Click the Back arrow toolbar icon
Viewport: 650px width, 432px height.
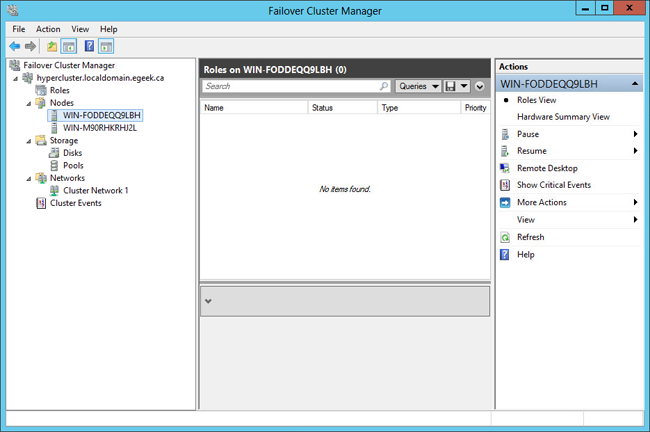pyautogui.click(x=15, y=46)
